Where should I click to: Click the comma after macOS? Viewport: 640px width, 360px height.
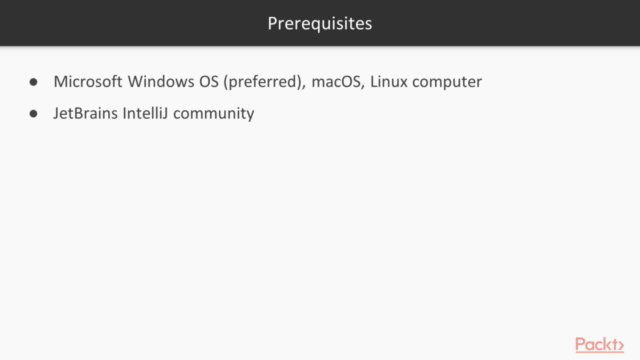click(363, 87)
